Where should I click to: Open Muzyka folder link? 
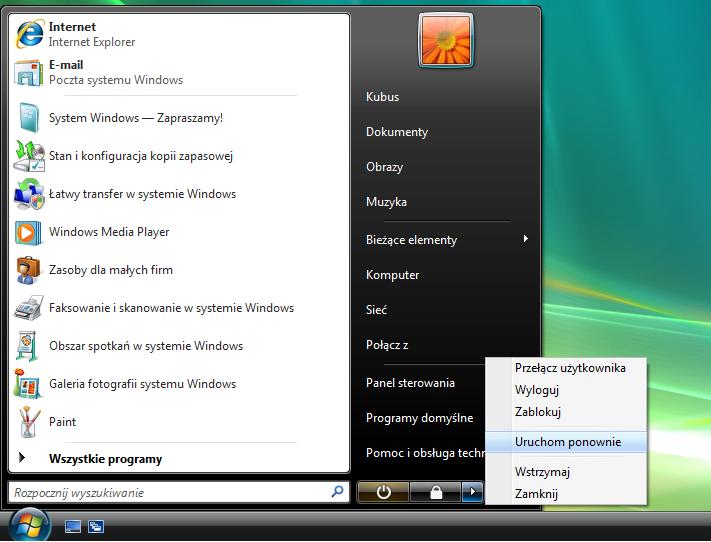386,202
